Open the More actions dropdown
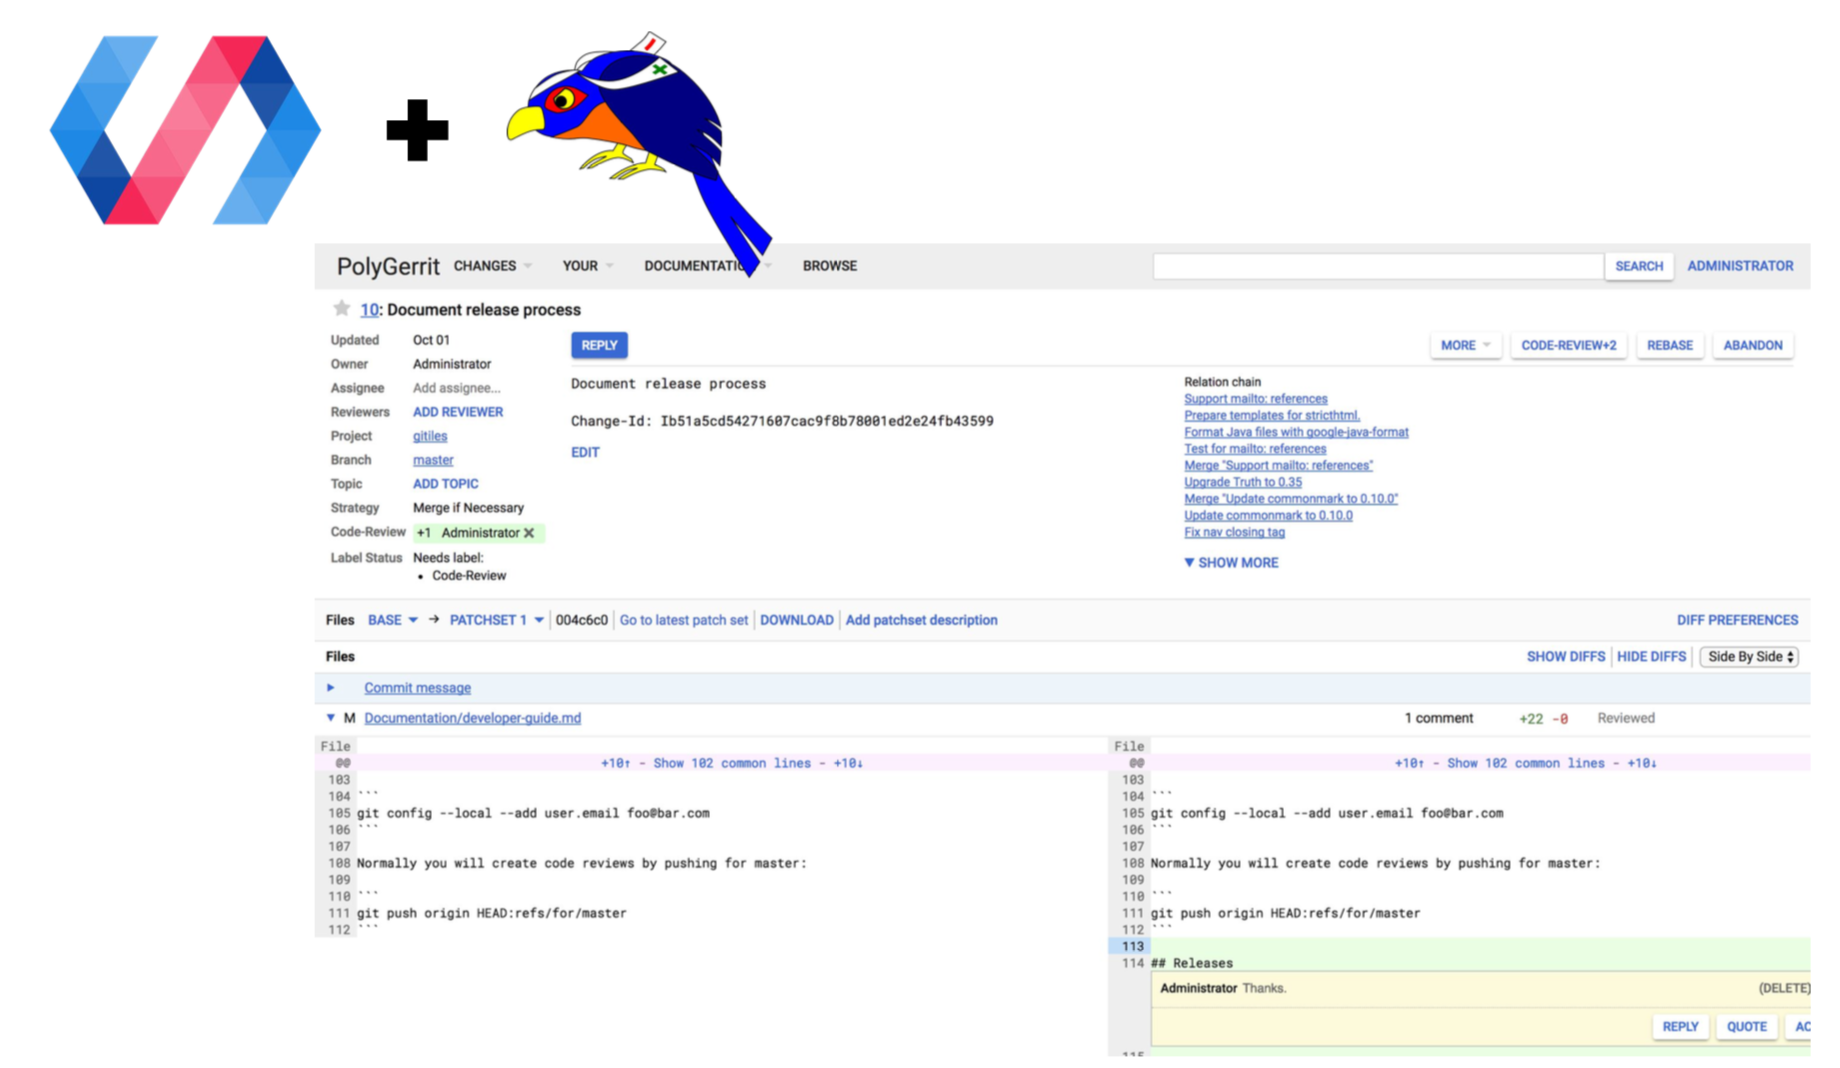 (1465, 345)
